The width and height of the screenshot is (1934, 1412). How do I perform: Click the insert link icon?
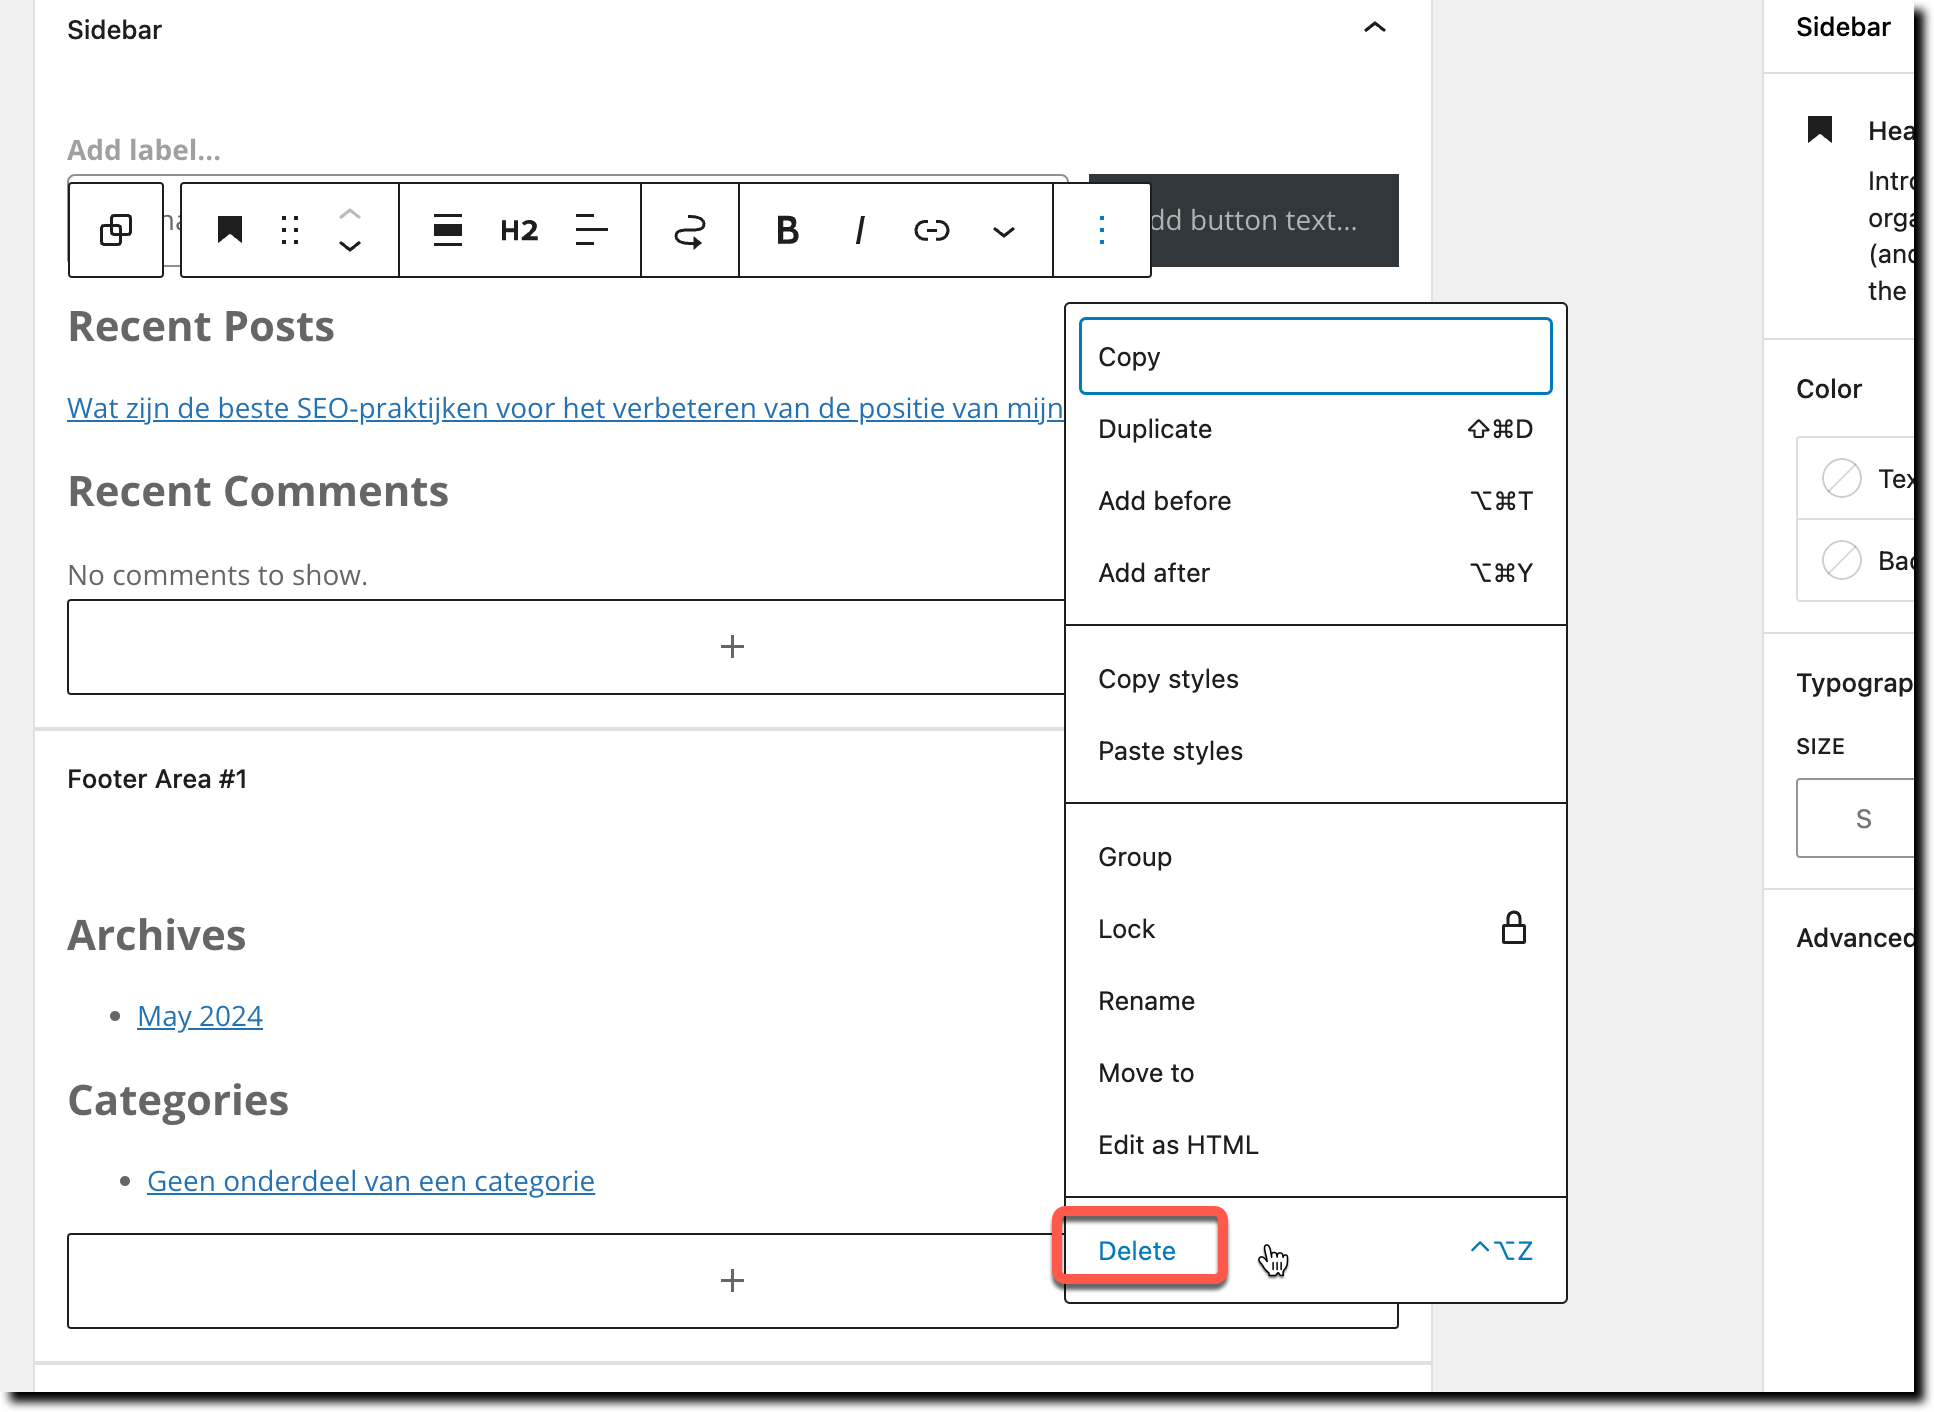point(932,230)
